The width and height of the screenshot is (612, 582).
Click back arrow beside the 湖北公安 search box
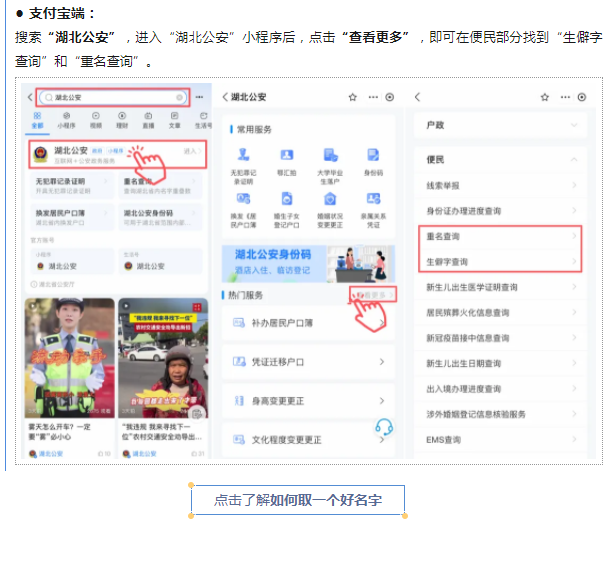click(30, 97)
